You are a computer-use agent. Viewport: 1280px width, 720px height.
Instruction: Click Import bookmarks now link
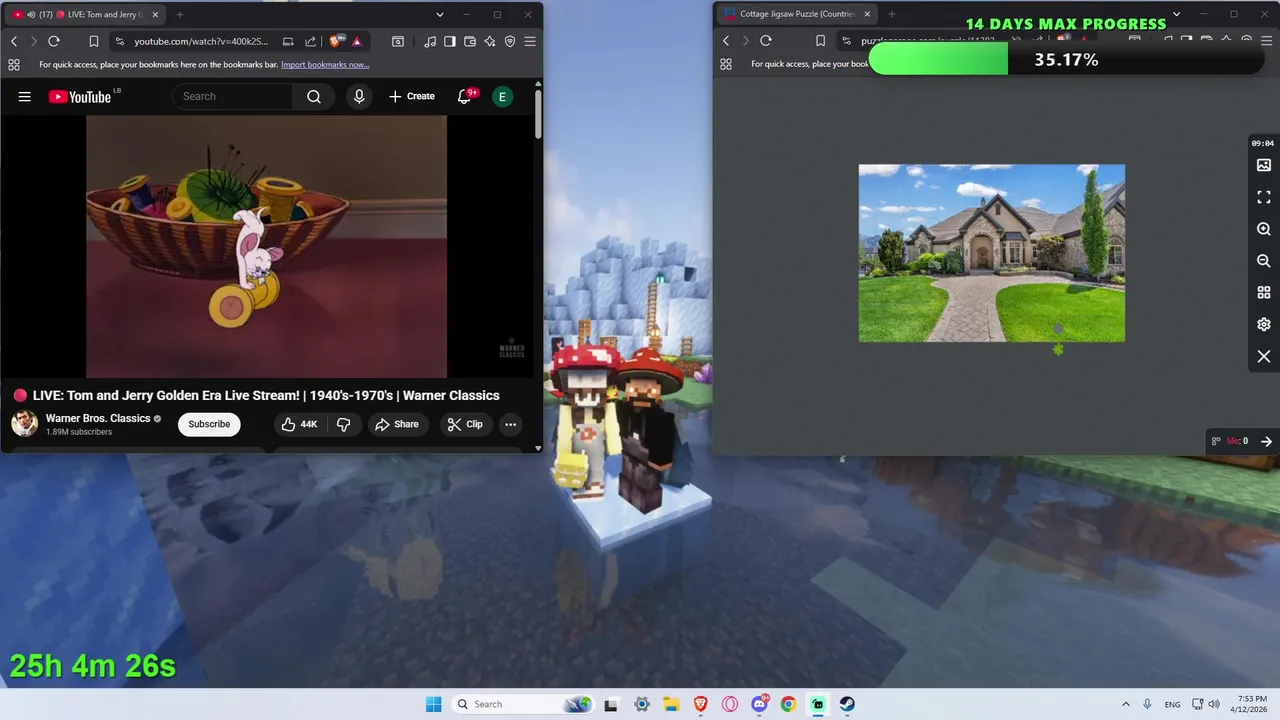pyautogui.click(x=325, y=64)
